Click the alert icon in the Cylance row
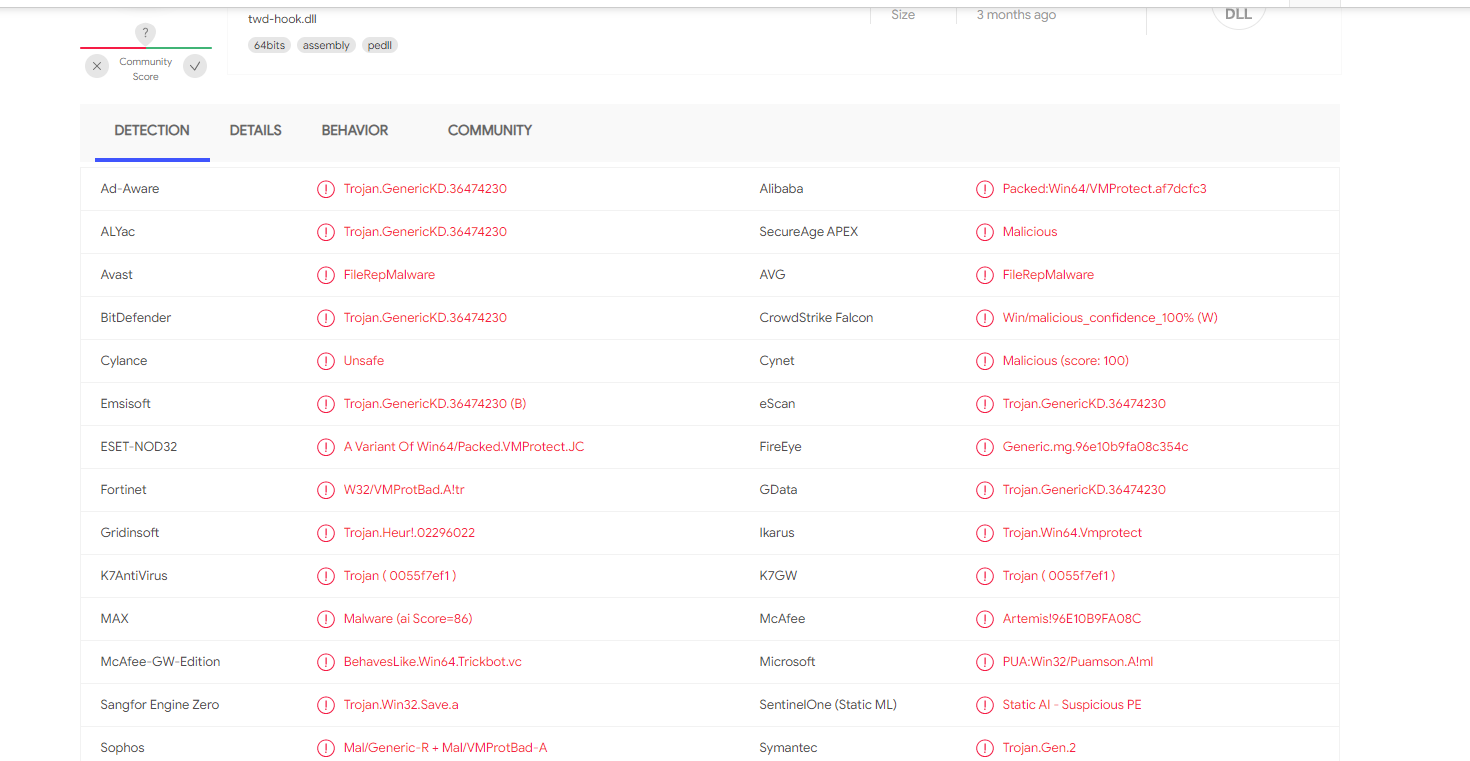Viewport: 1470px width, 761px height. 326,361
